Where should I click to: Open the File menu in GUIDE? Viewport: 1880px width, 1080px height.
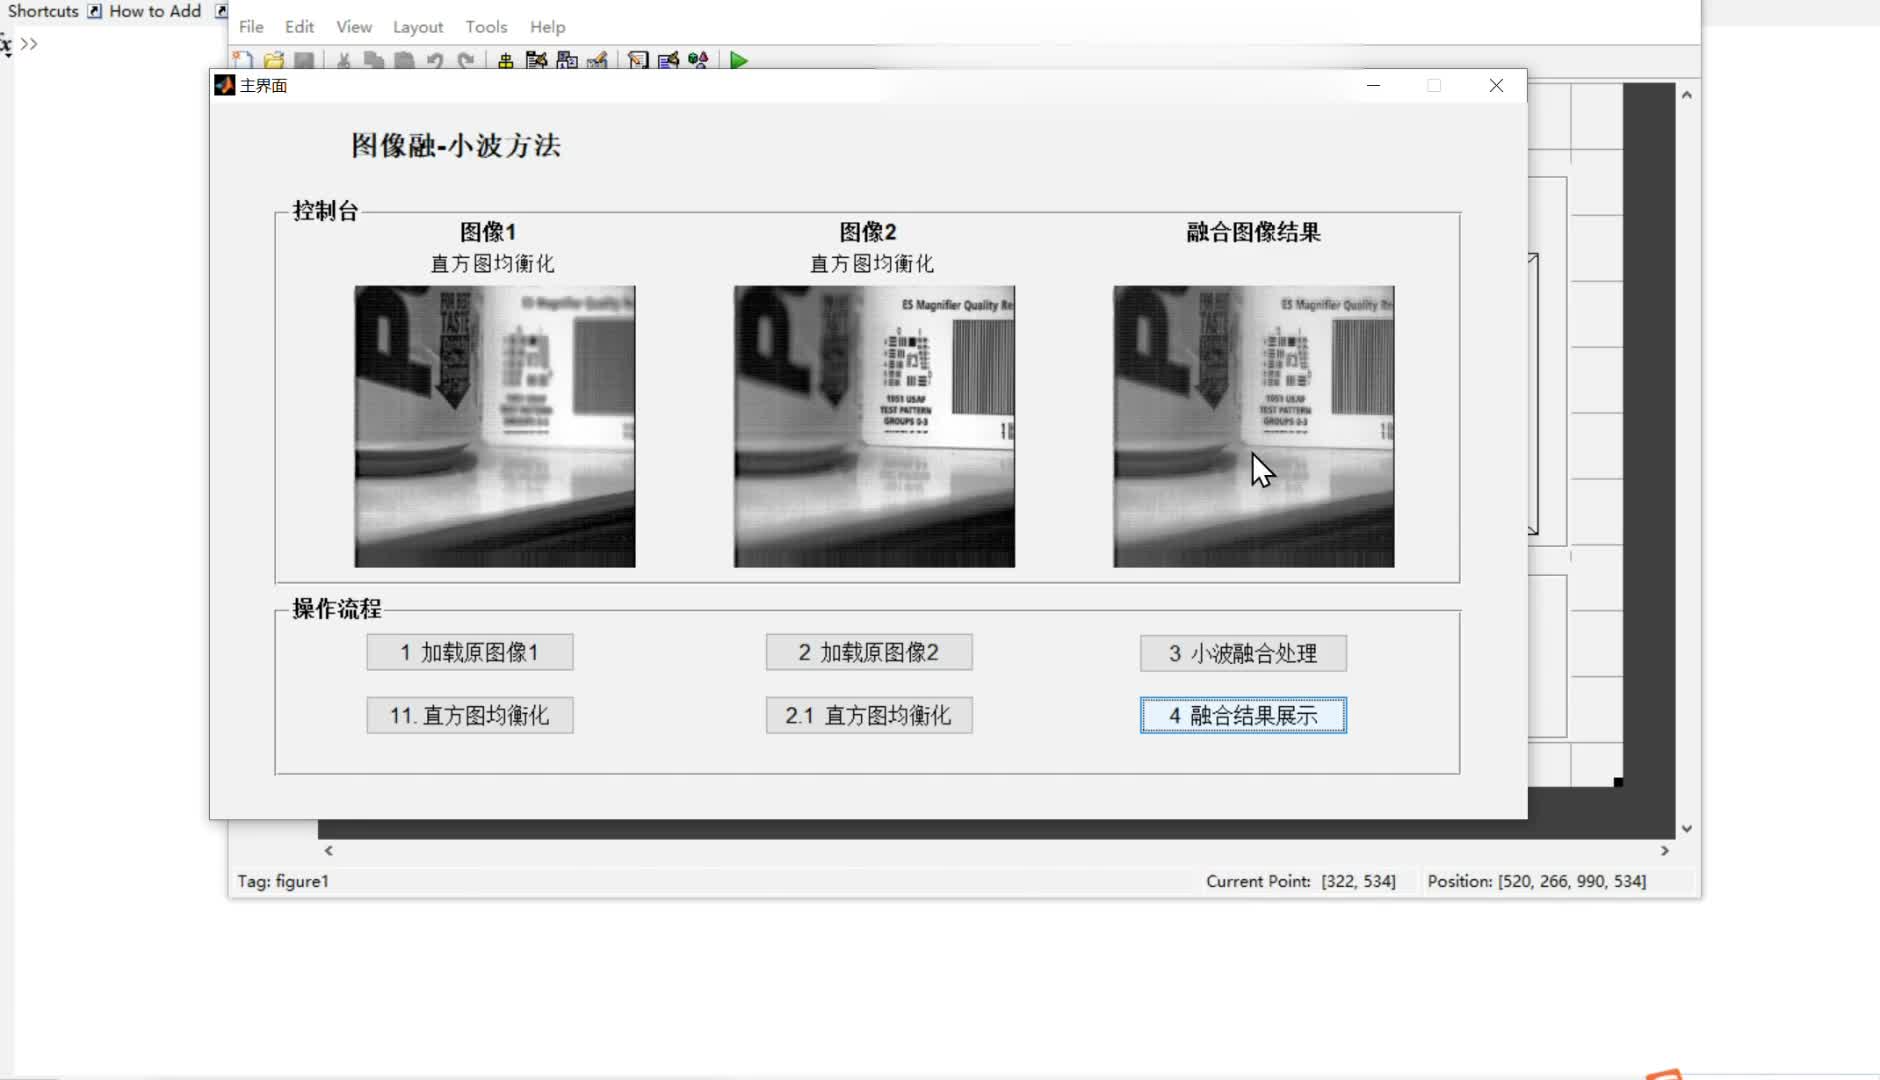click(251, 27)
